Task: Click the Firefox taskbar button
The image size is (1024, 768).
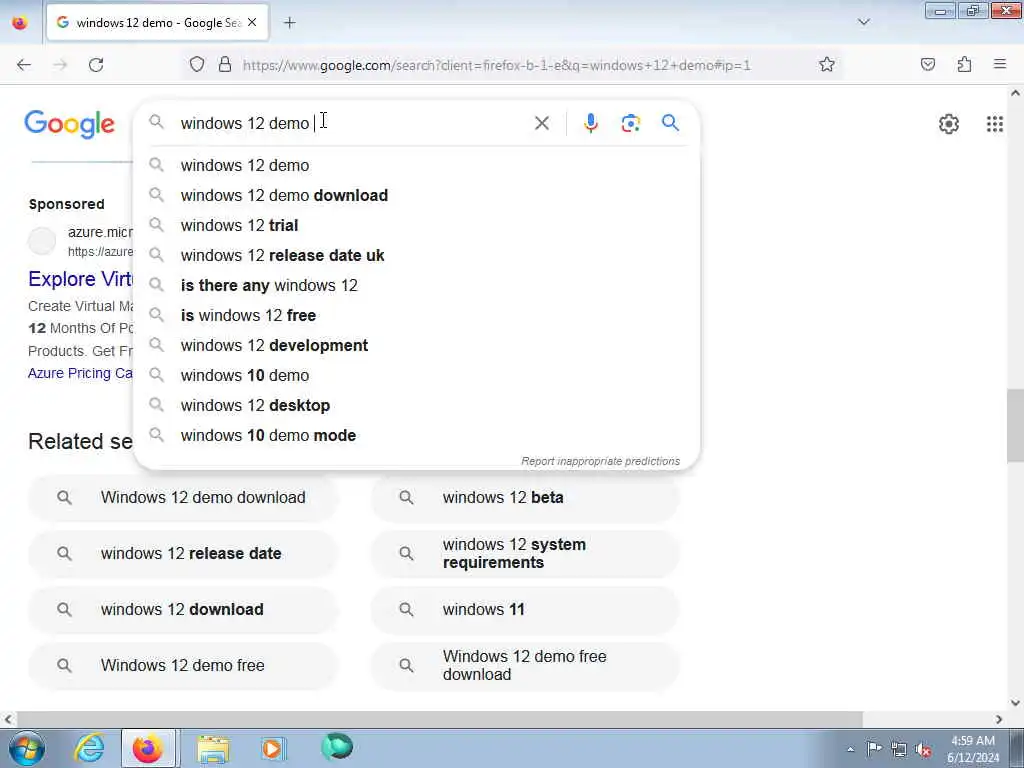Action: [148, 748]
